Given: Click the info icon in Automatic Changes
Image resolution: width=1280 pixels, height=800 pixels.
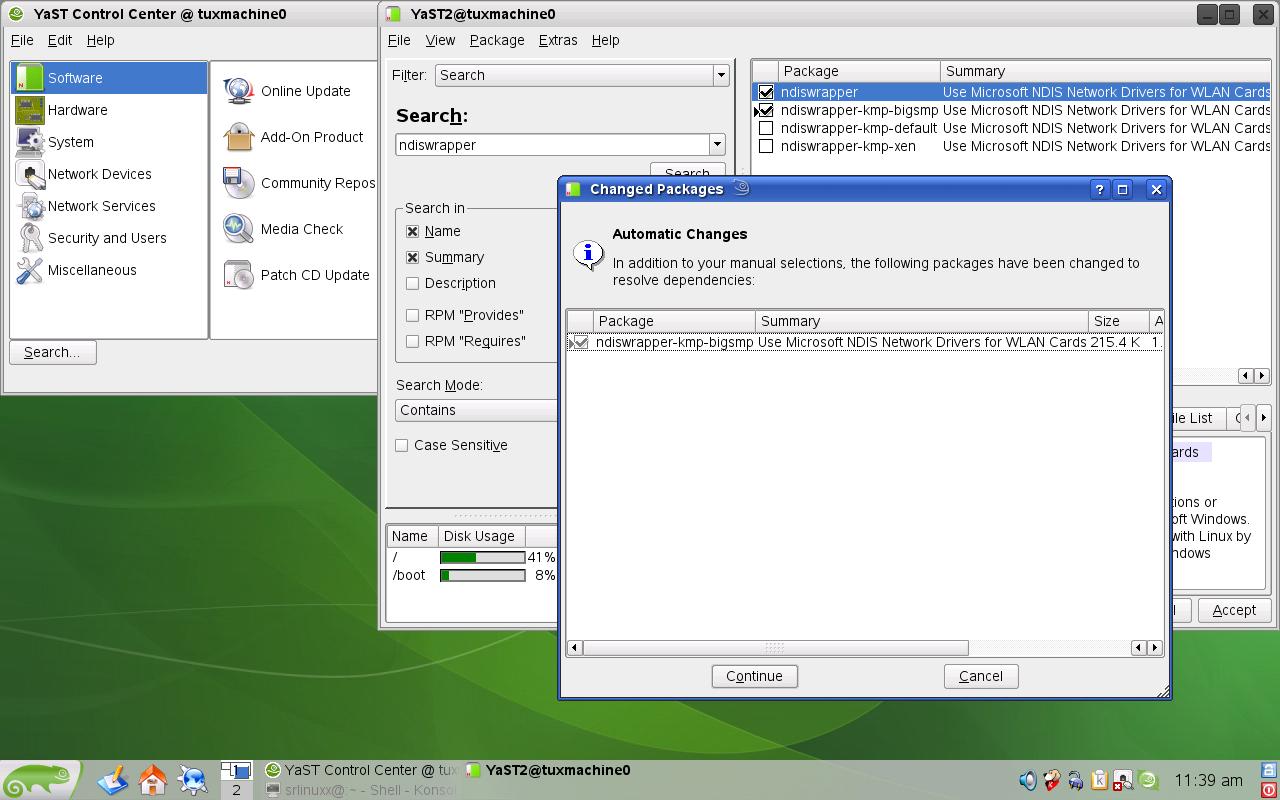Looking at the screenshot, I should tap(589, 254).
